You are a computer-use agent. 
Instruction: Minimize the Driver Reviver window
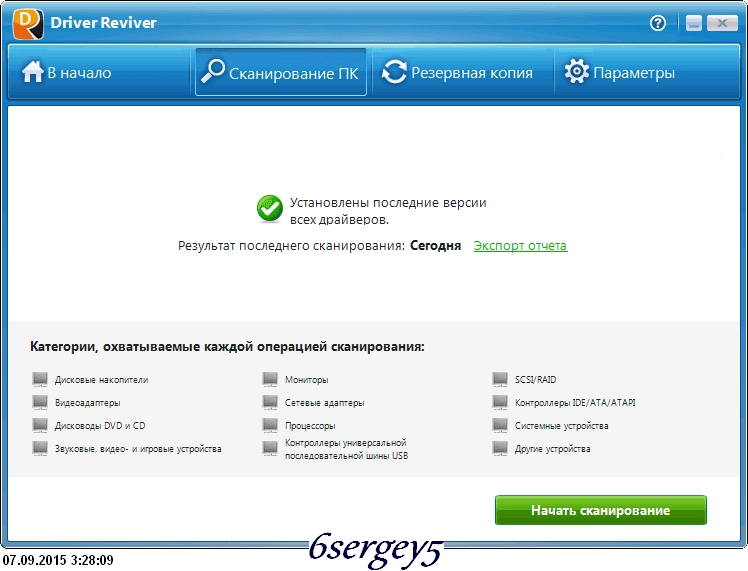pos(694,23)
